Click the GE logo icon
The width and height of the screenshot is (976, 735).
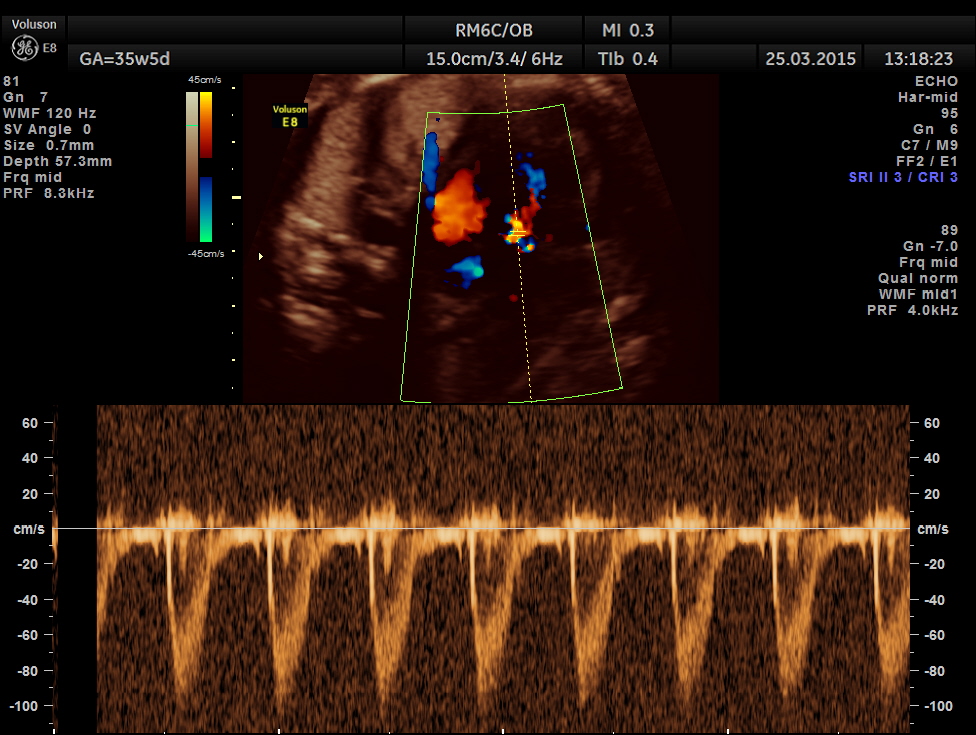[24, 48]
